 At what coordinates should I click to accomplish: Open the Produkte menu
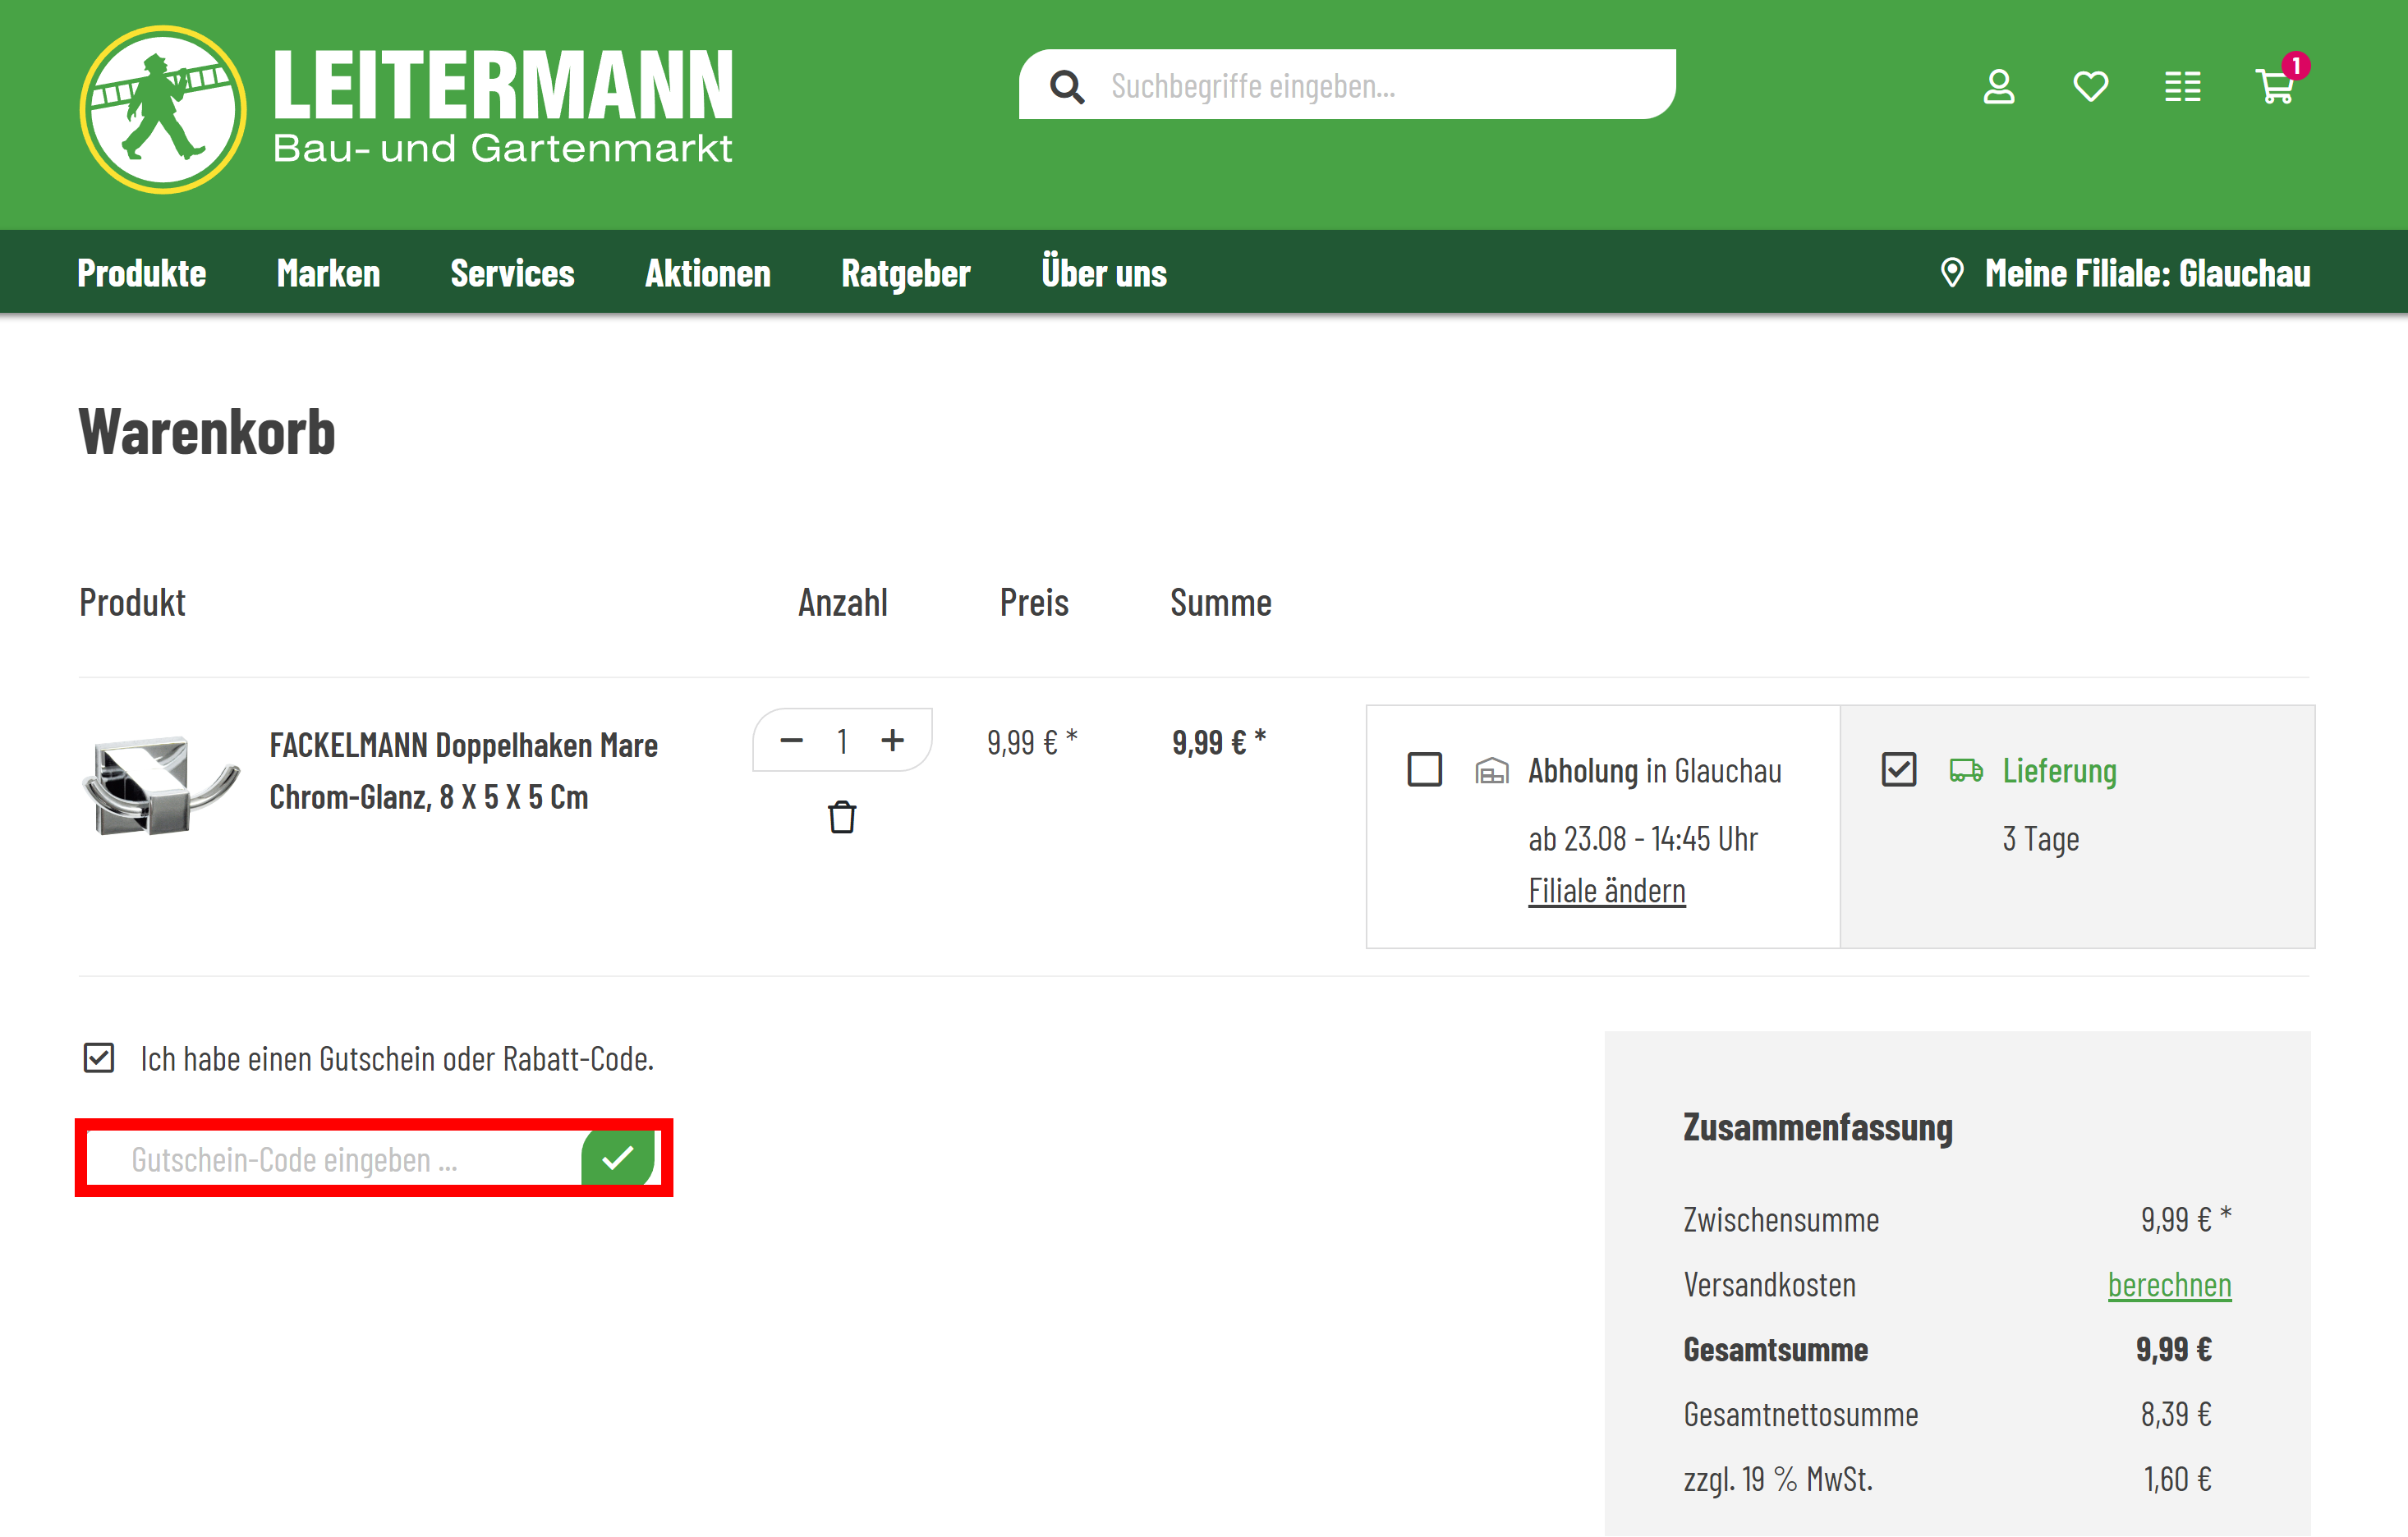point(142,273)
